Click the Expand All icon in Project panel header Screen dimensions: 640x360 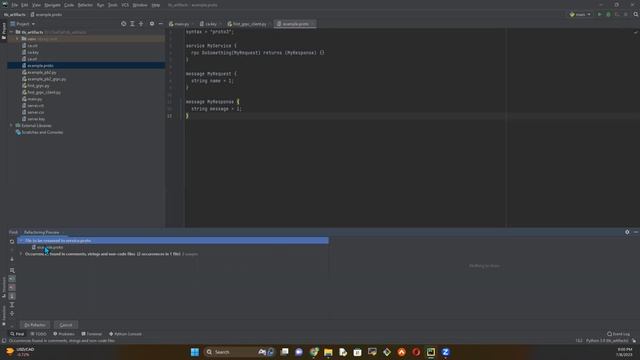(x=132, y=24)
